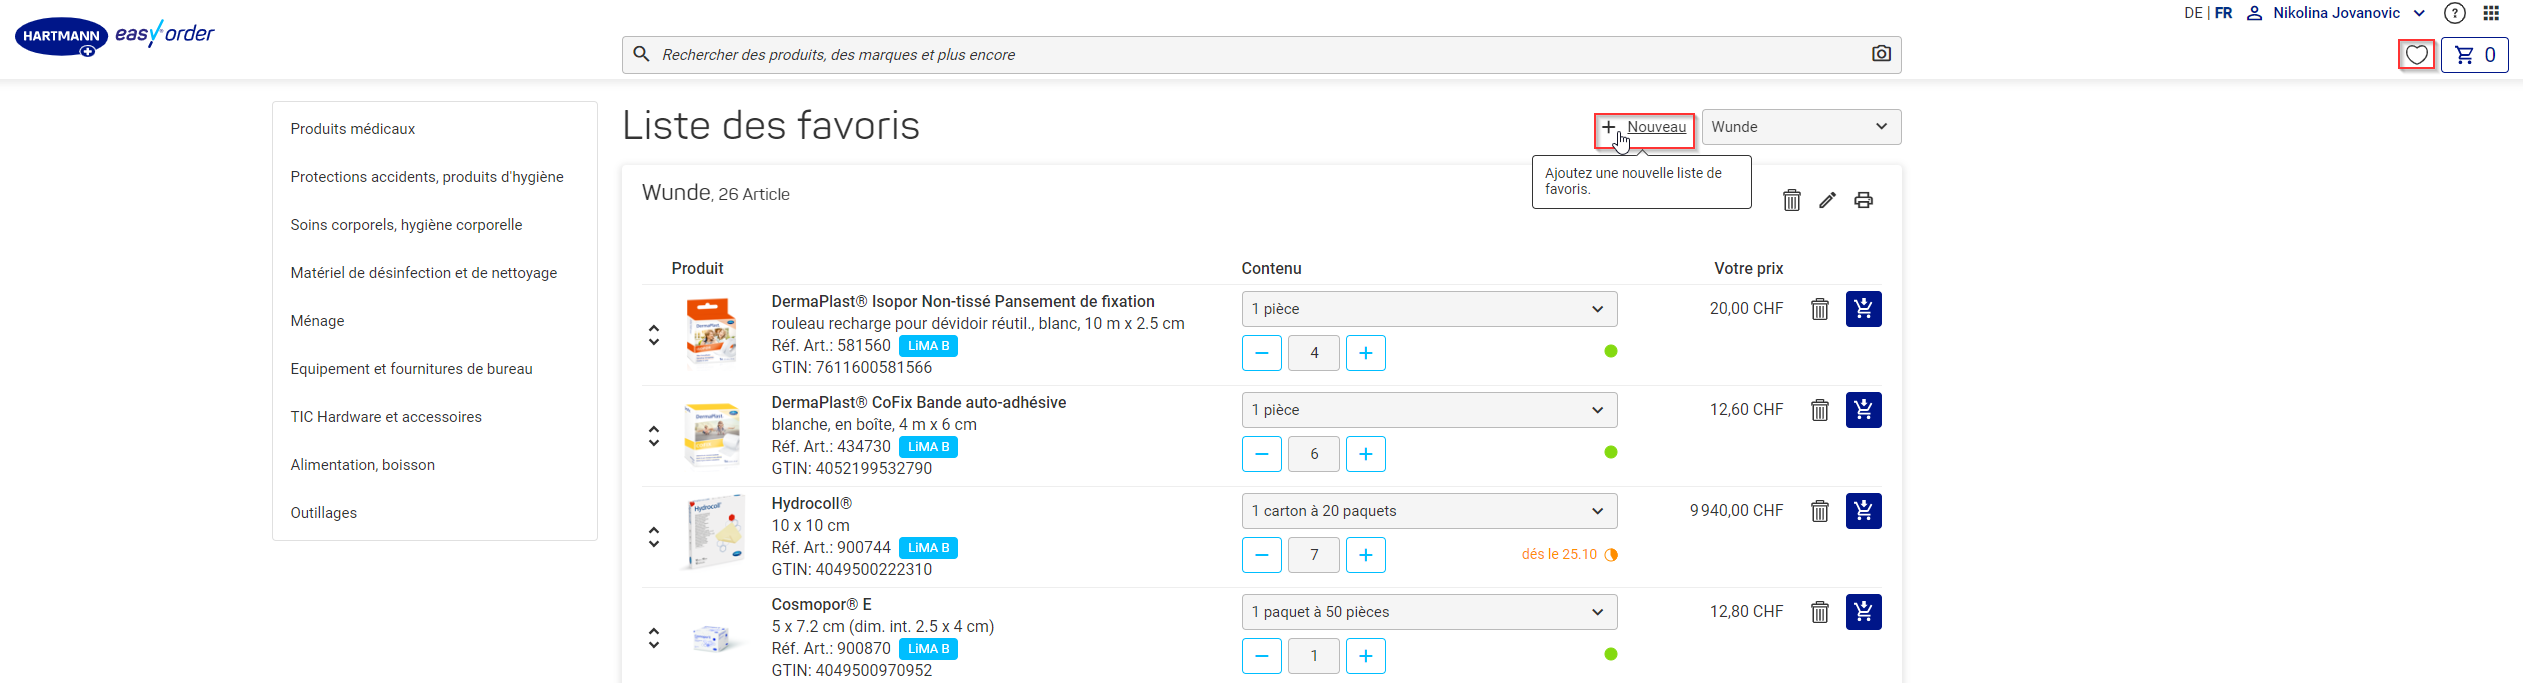This screenshot has width=2523, height=683.
Task: Open the Wunde favorites list dropdown
Action: pyautogui.click(x=1801, y=127)
